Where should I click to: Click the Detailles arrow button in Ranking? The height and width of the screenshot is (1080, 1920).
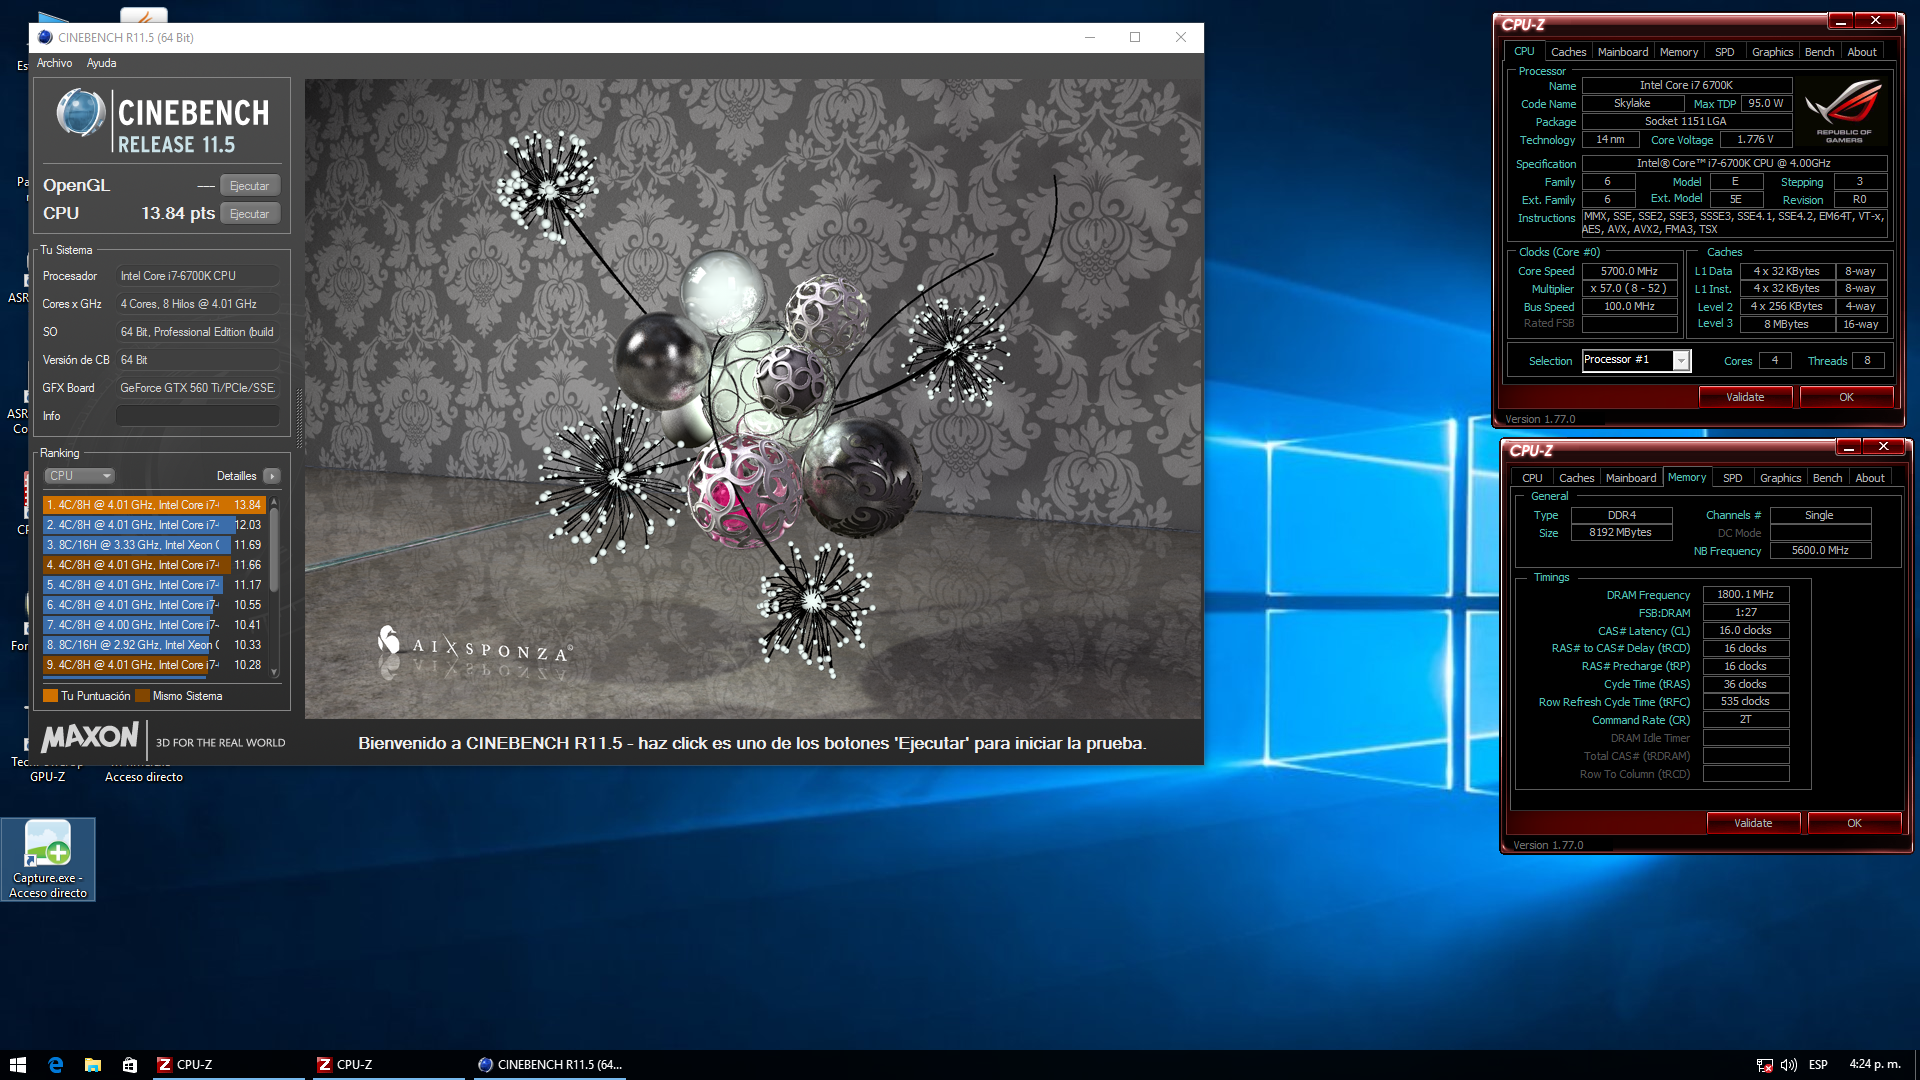(x=272, y=476)
